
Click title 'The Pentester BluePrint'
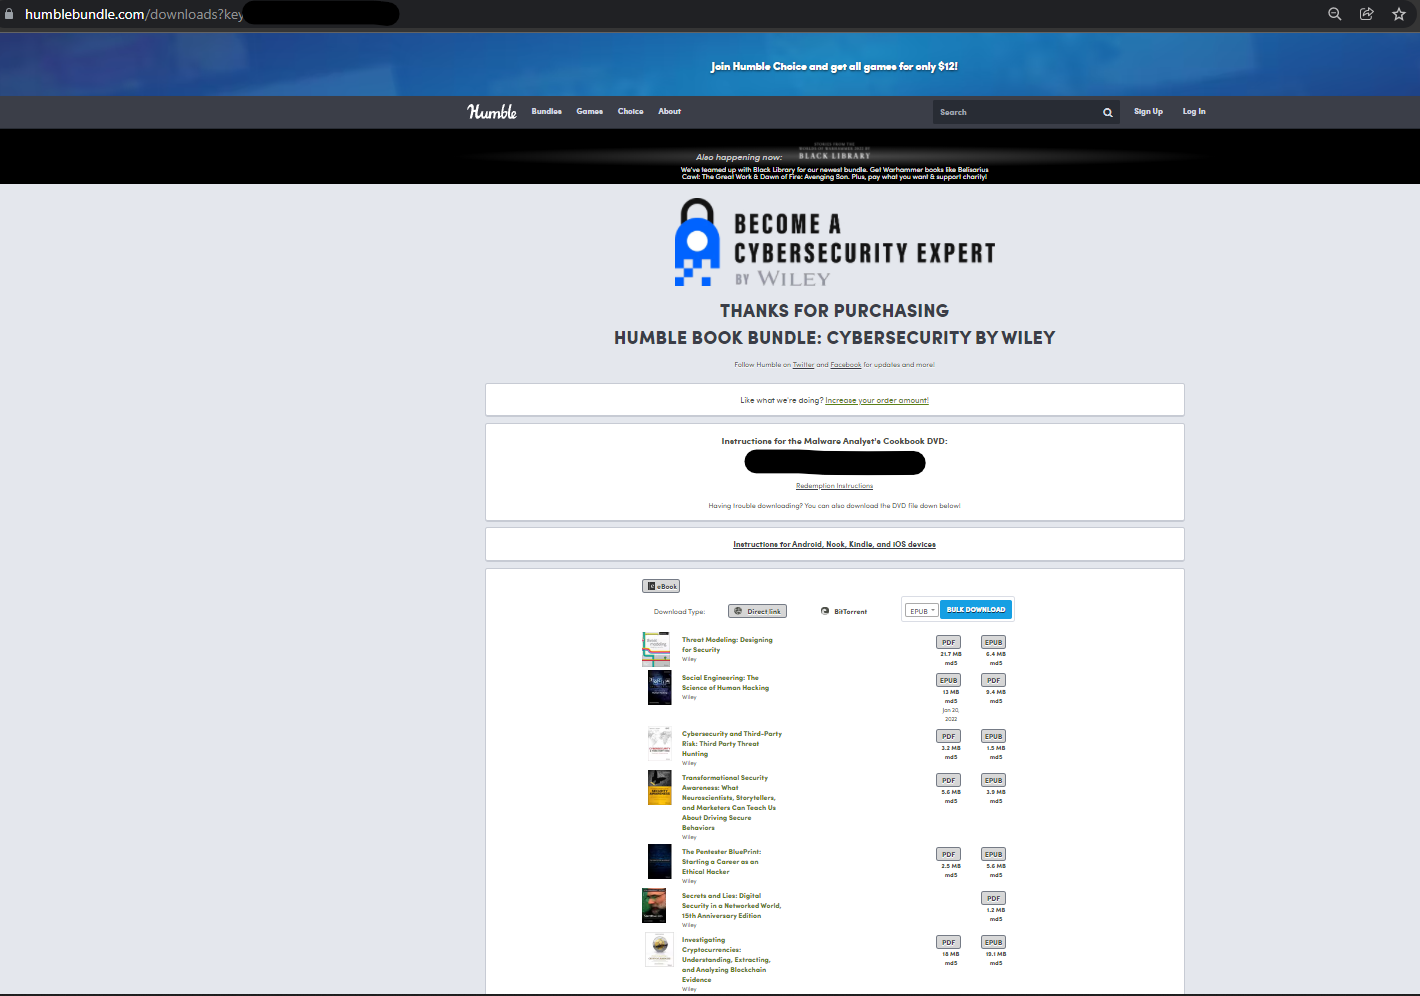(x=721, y=862)
